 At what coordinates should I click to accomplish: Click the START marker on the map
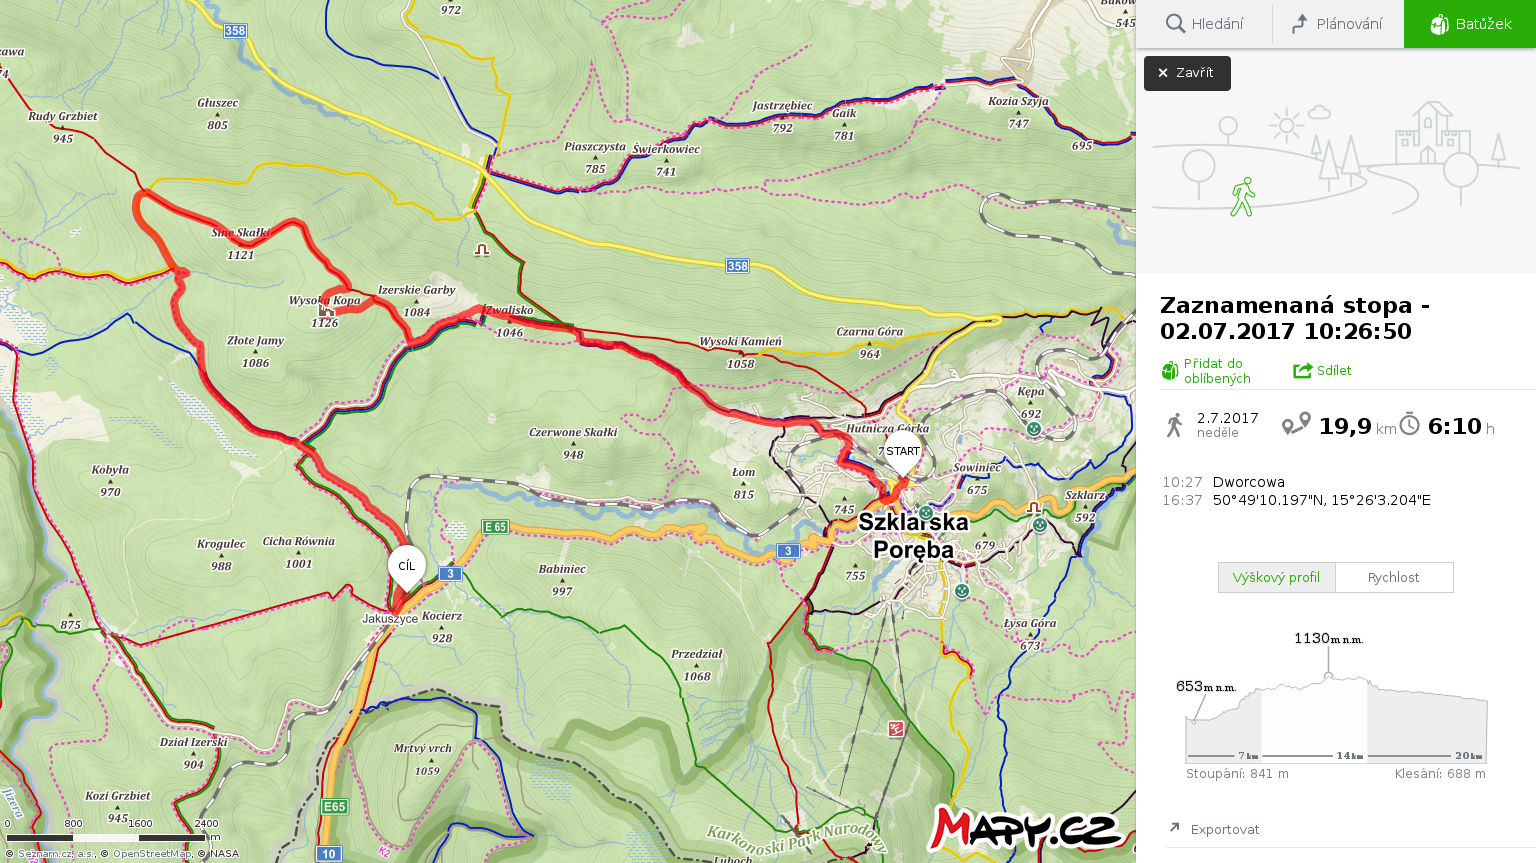click(x=903, y=453)
